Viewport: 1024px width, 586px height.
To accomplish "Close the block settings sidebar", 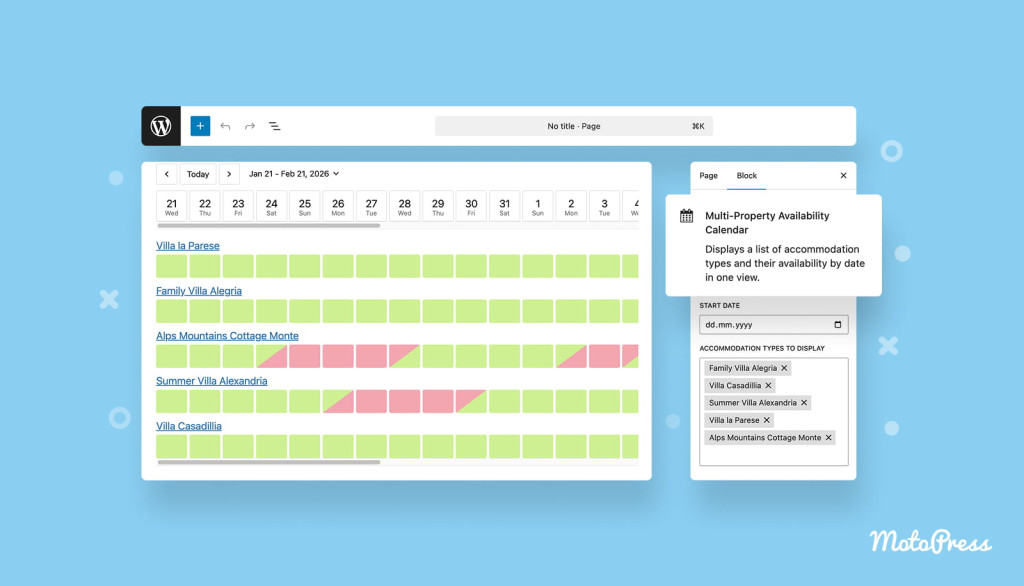I will pyautogui.click(x=843, y=176).
